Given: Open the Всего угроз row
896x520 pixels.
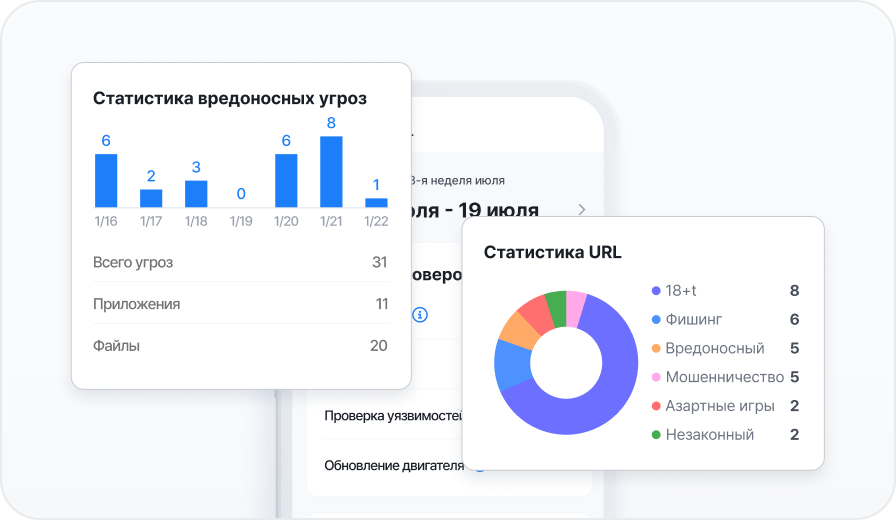Looking at the screenshot, I should point(240,262).
